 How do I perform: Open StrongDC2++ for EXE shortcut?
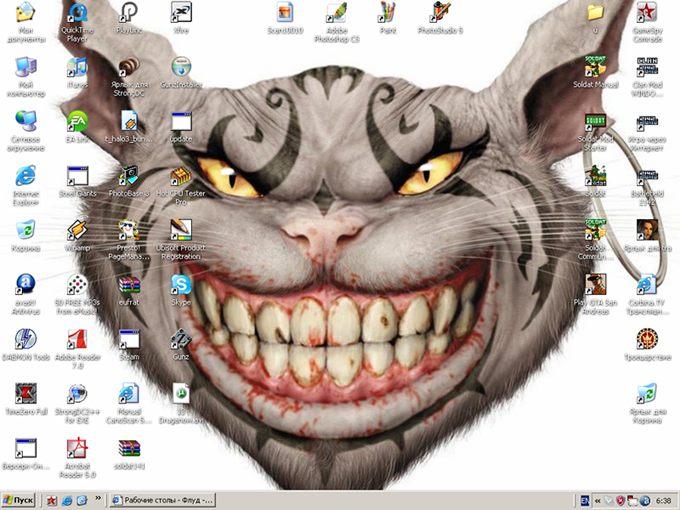(x=77, y=394)
